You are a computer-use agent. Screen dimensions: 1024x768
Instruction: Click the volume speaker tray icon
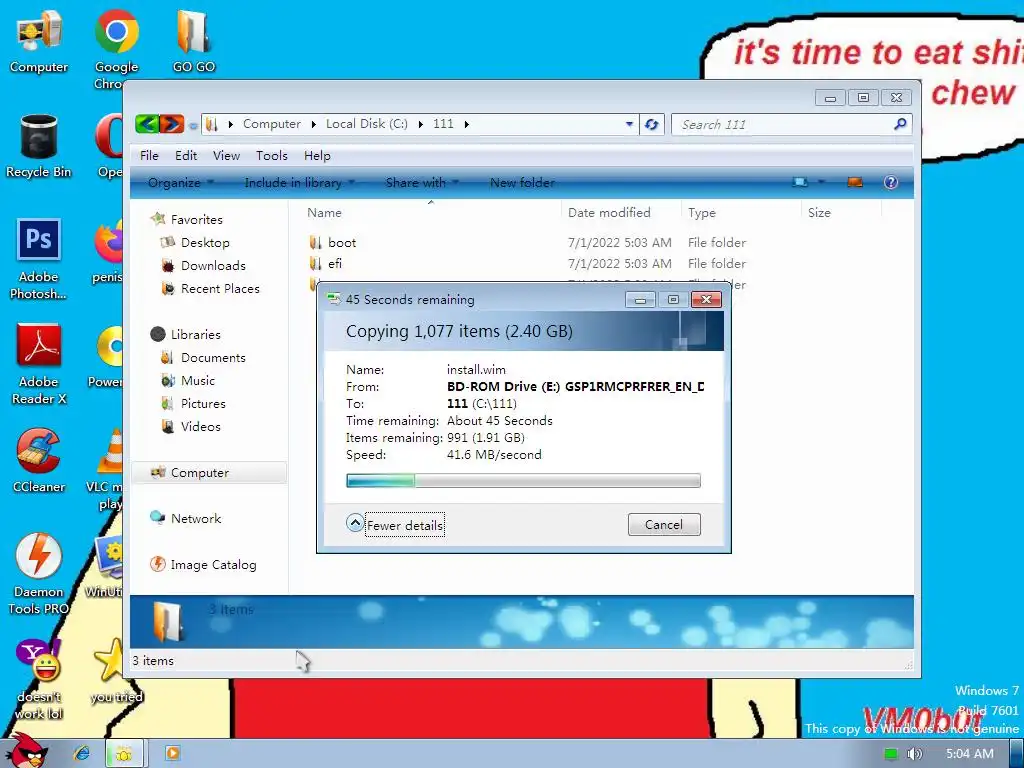pyautogui.click(x=915, y=754)
